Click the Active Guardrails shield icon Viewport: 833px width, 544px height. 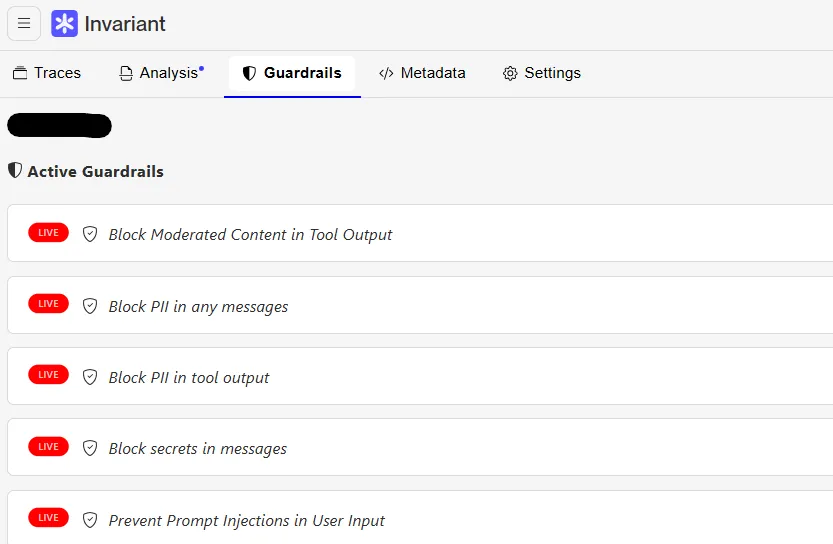pos(15,171)
